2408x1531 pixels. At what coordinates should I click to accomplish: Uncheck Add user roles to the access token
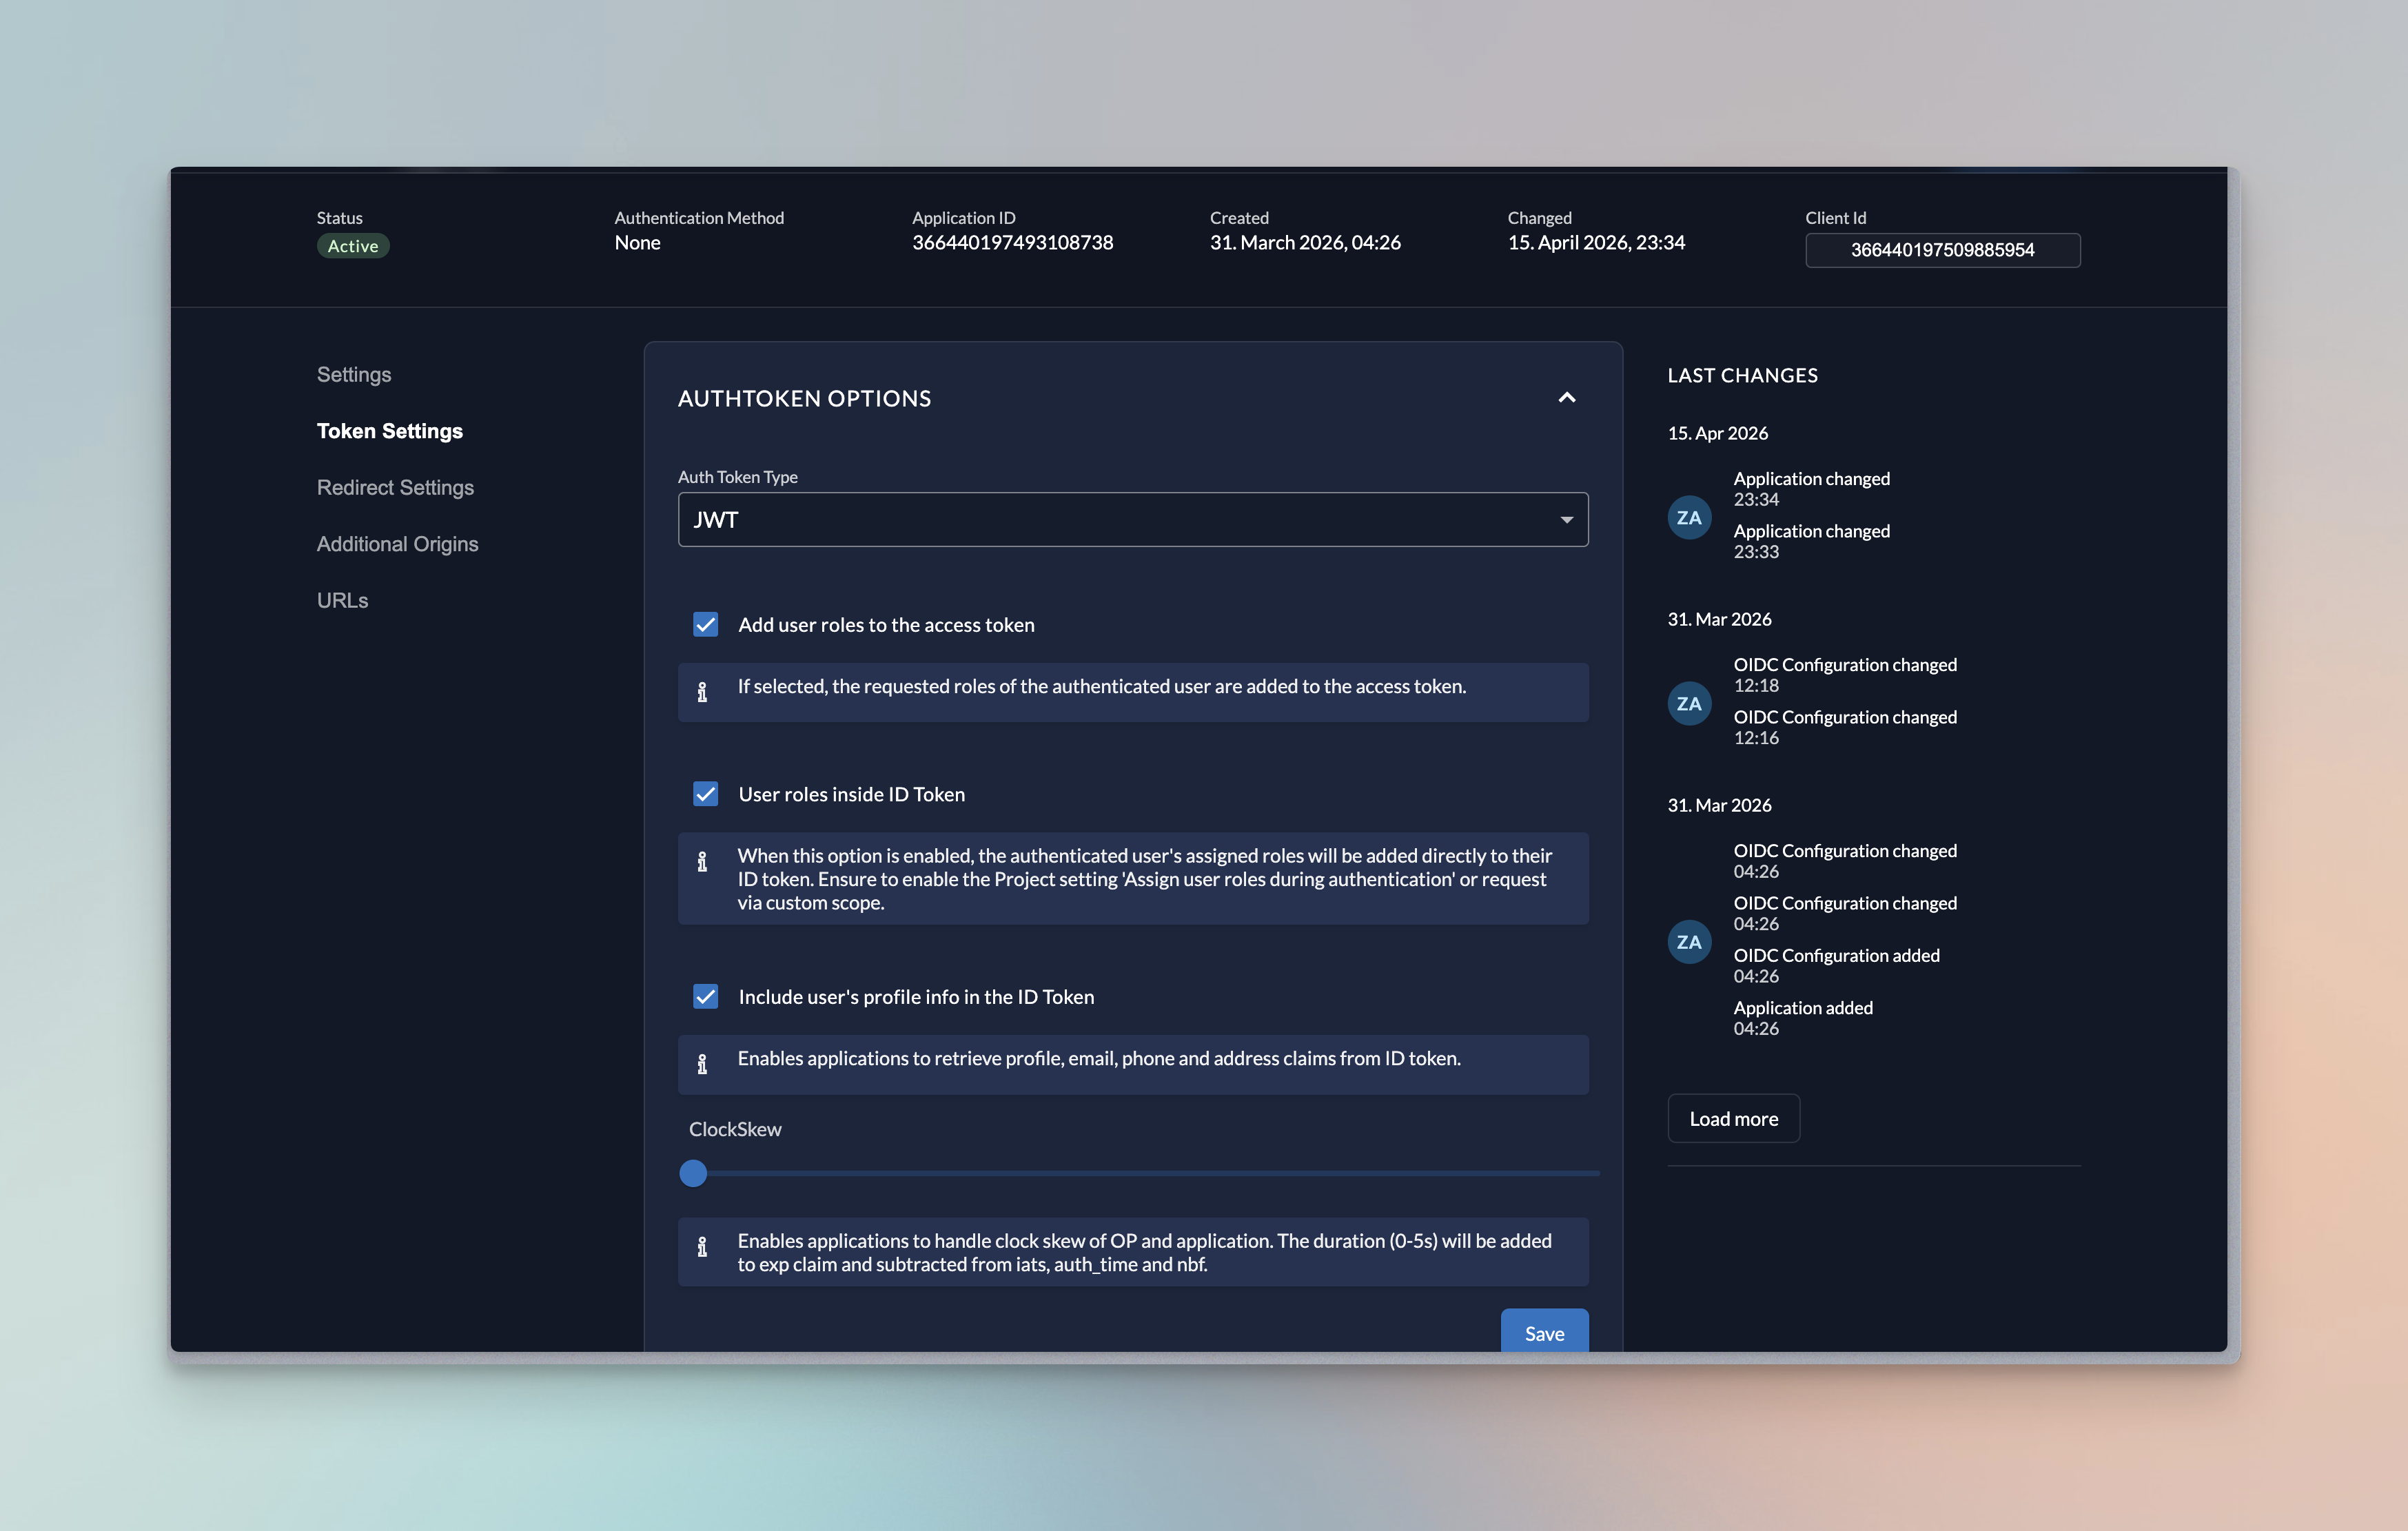[x=705, y=624]
